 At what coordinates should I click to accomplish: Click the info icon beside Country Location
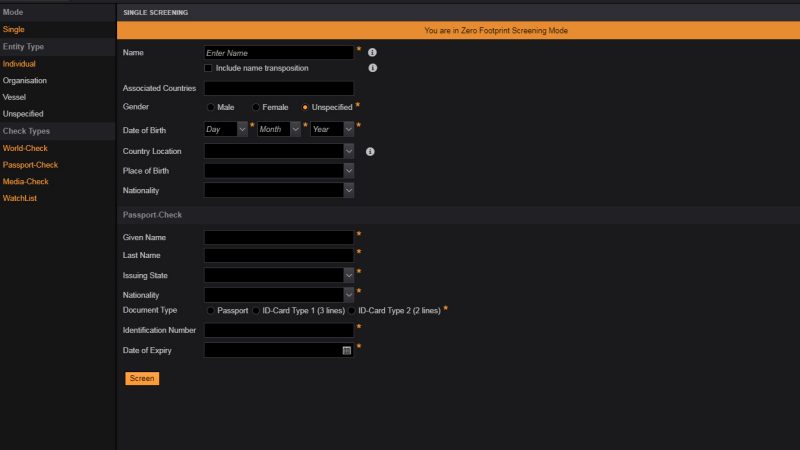(370, 151)
